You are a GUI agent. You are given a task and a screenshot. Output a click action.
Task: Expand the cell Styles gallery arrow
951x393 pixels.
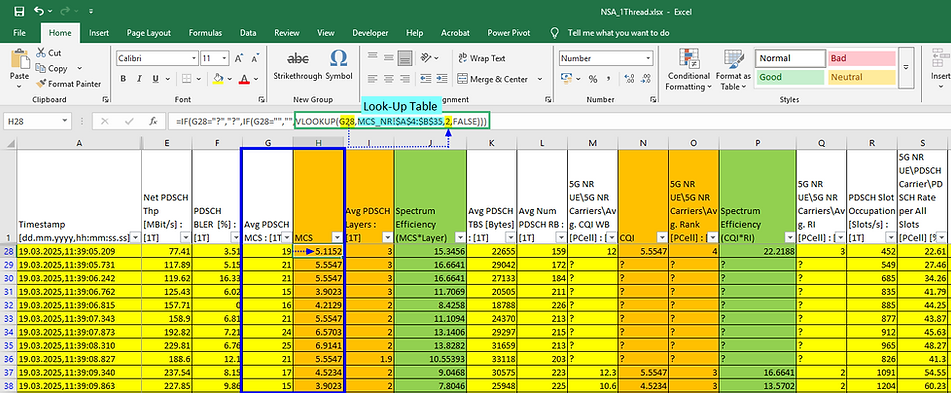click(x=907, y=67)
